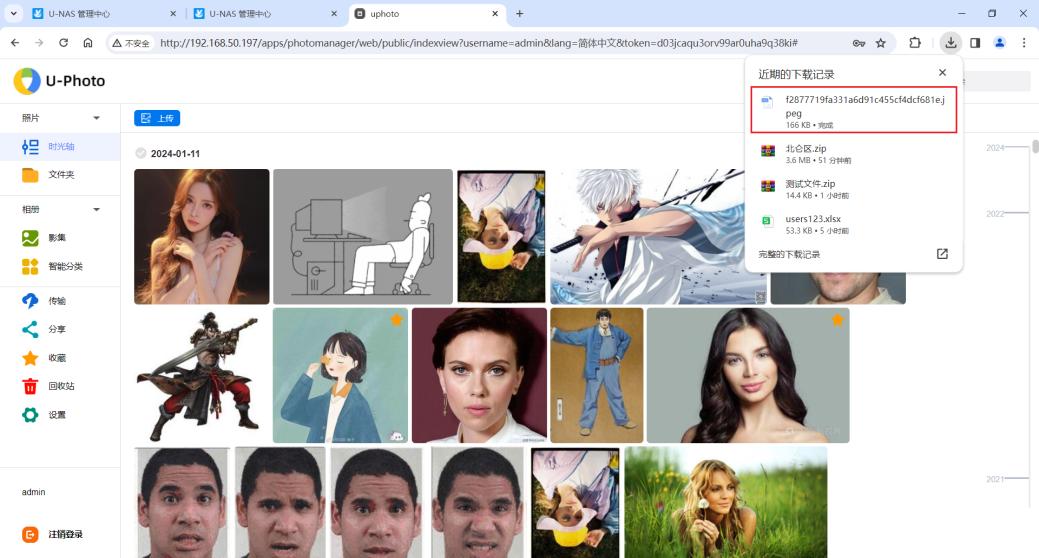Click the 上传 upload button

click(157, 118)
